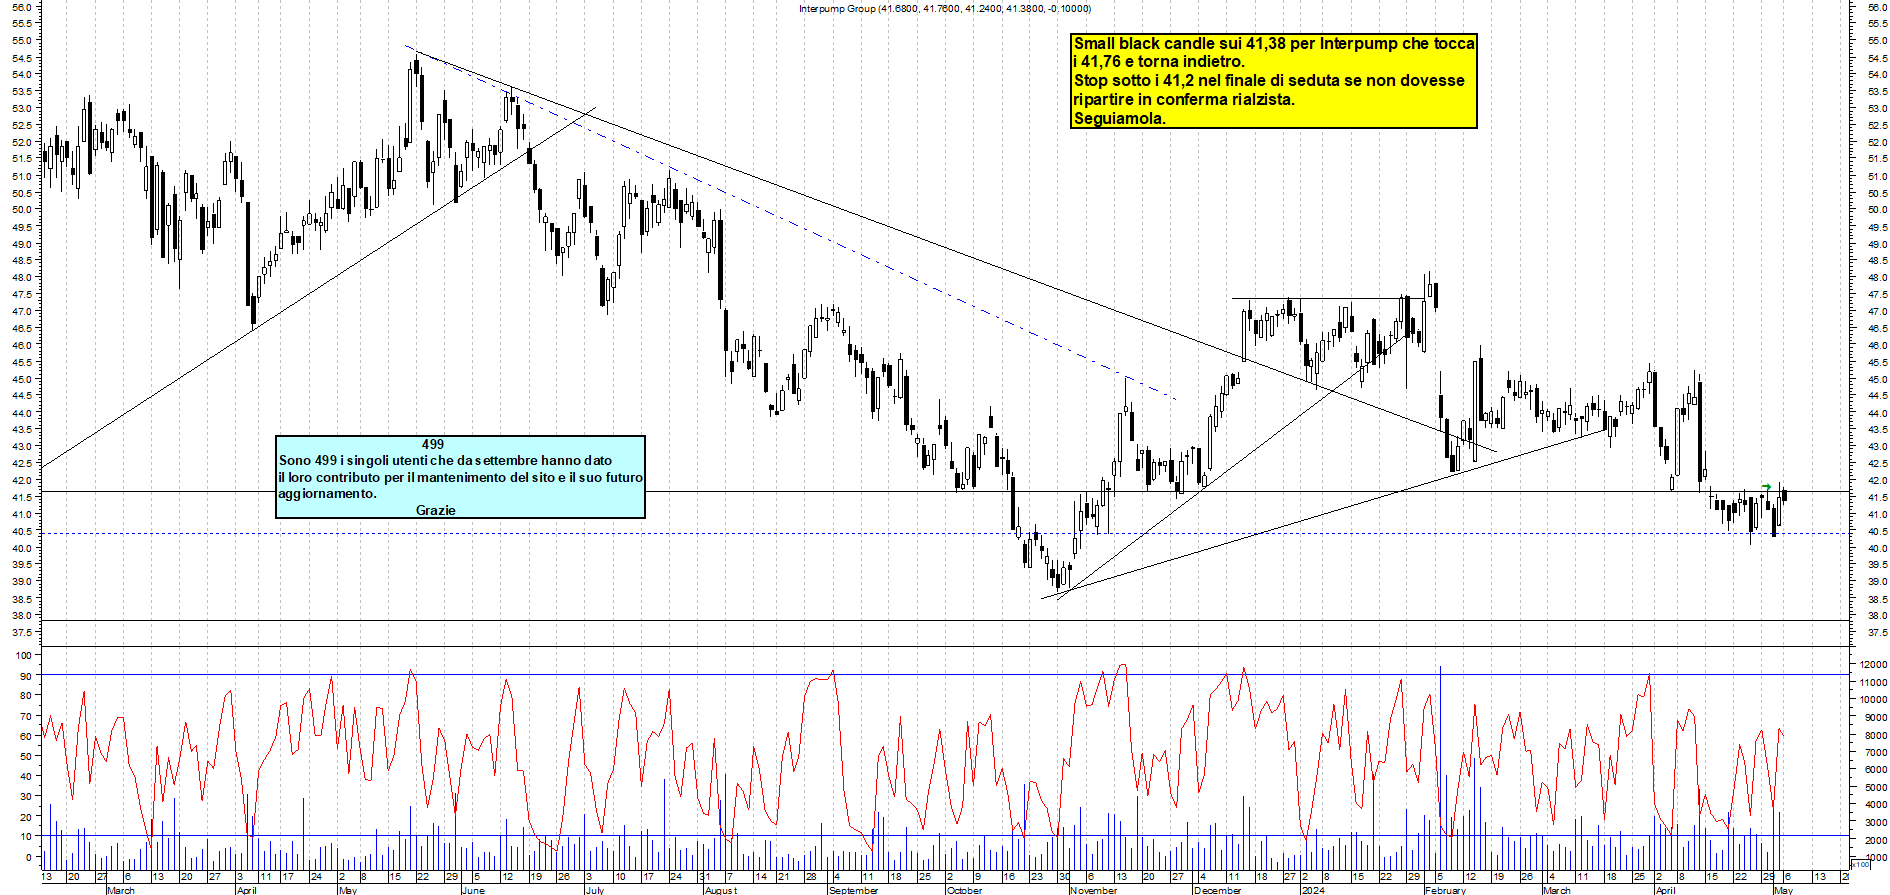Click the 'February' month label
The image size is (1890, 895).
(x=1446, y=890)
